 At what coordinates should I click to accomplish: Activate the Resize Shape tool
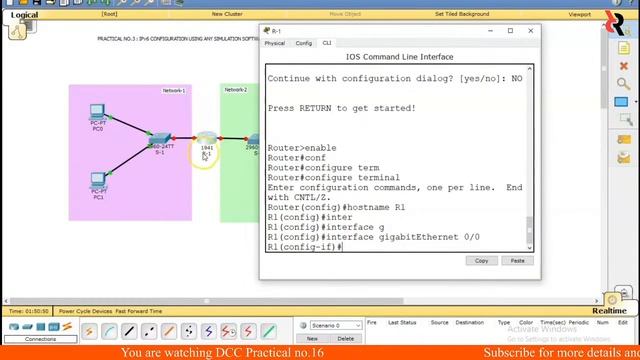coord(625,120)
